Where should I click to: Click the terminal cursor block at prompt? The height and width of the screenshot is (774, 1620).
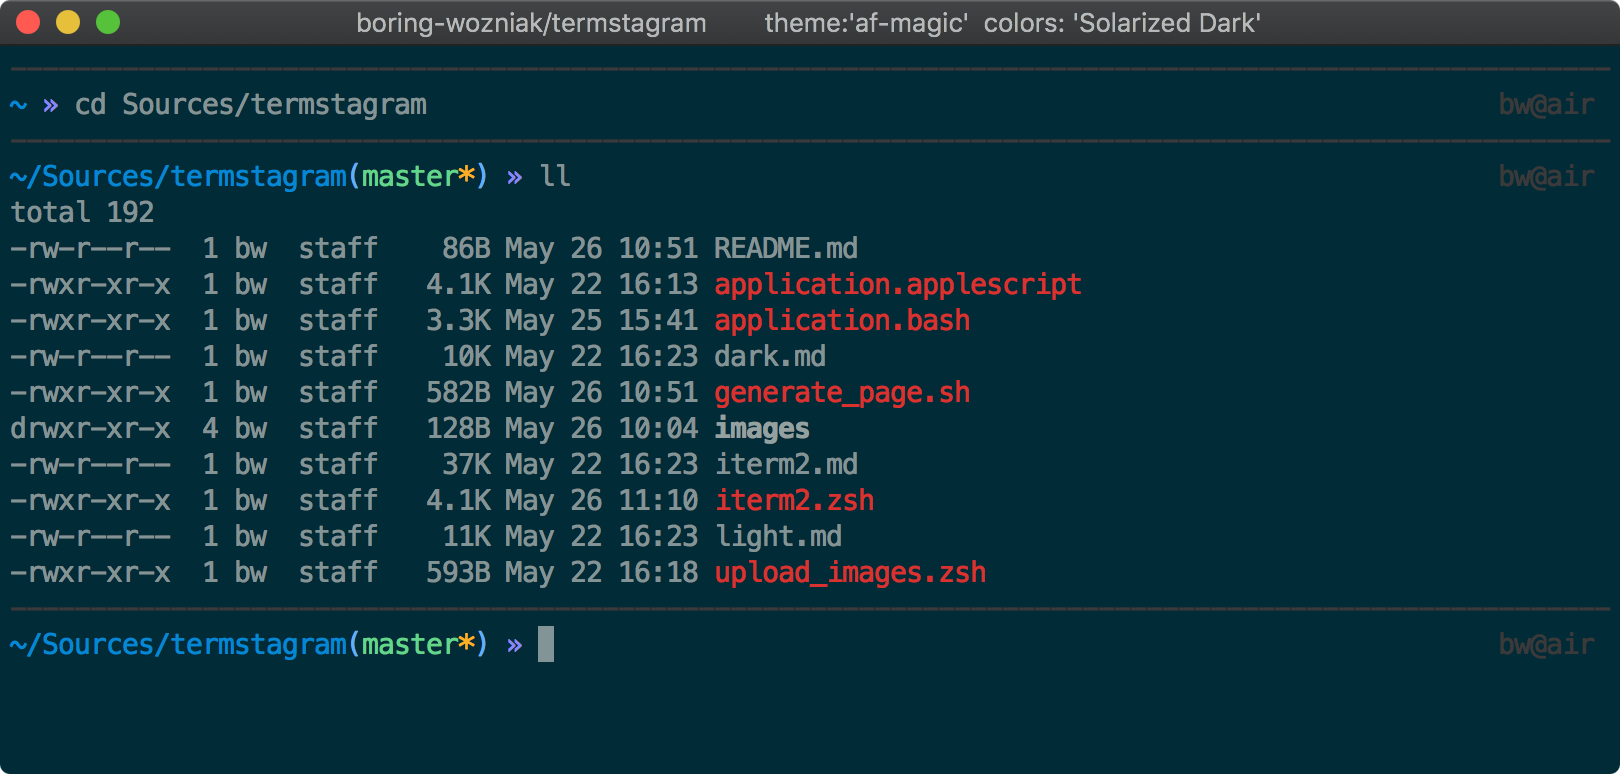(546, 644)
